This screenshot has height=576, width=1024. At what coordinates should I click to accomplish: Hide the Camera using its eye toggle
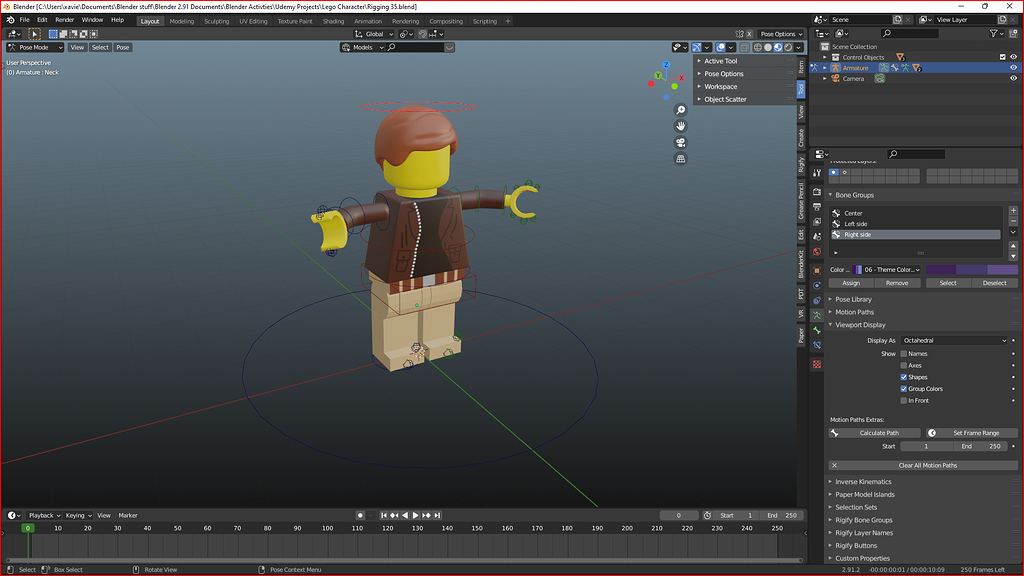[1013, 78]
